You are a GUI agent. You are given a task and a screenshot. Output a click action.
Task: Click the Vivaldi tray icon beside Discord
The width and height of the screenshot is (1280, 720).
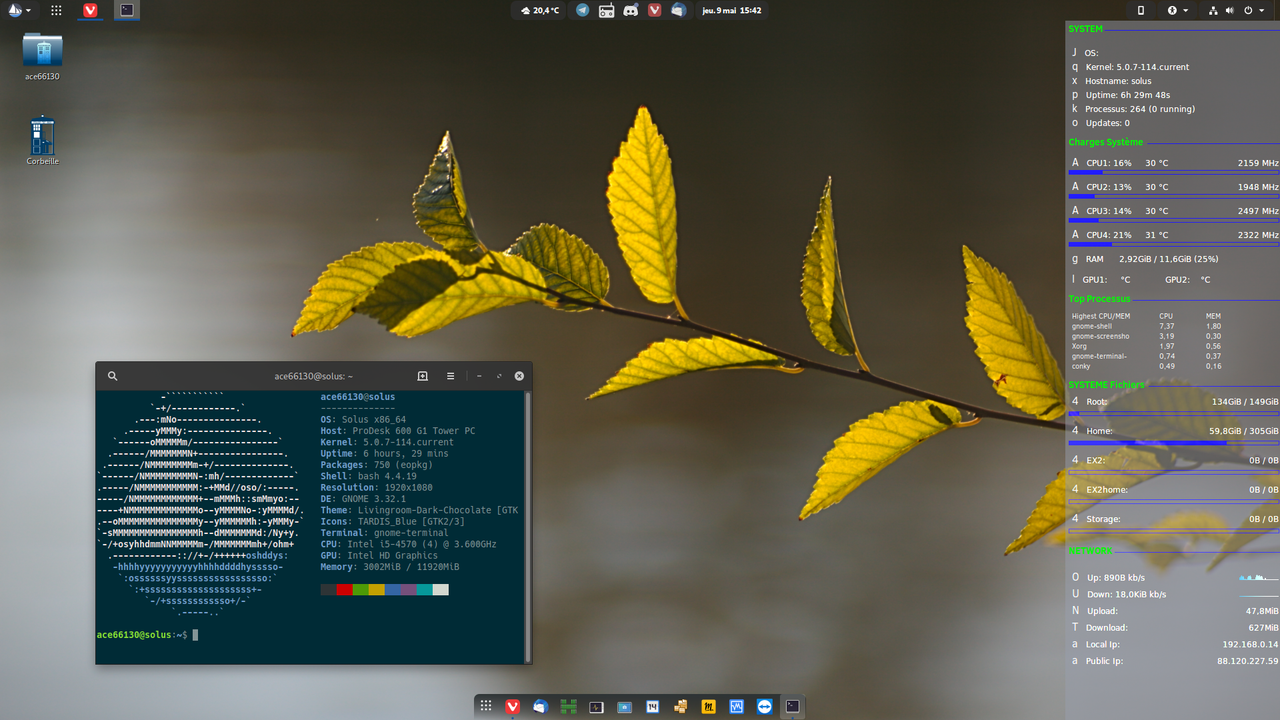tap(655, 10)
